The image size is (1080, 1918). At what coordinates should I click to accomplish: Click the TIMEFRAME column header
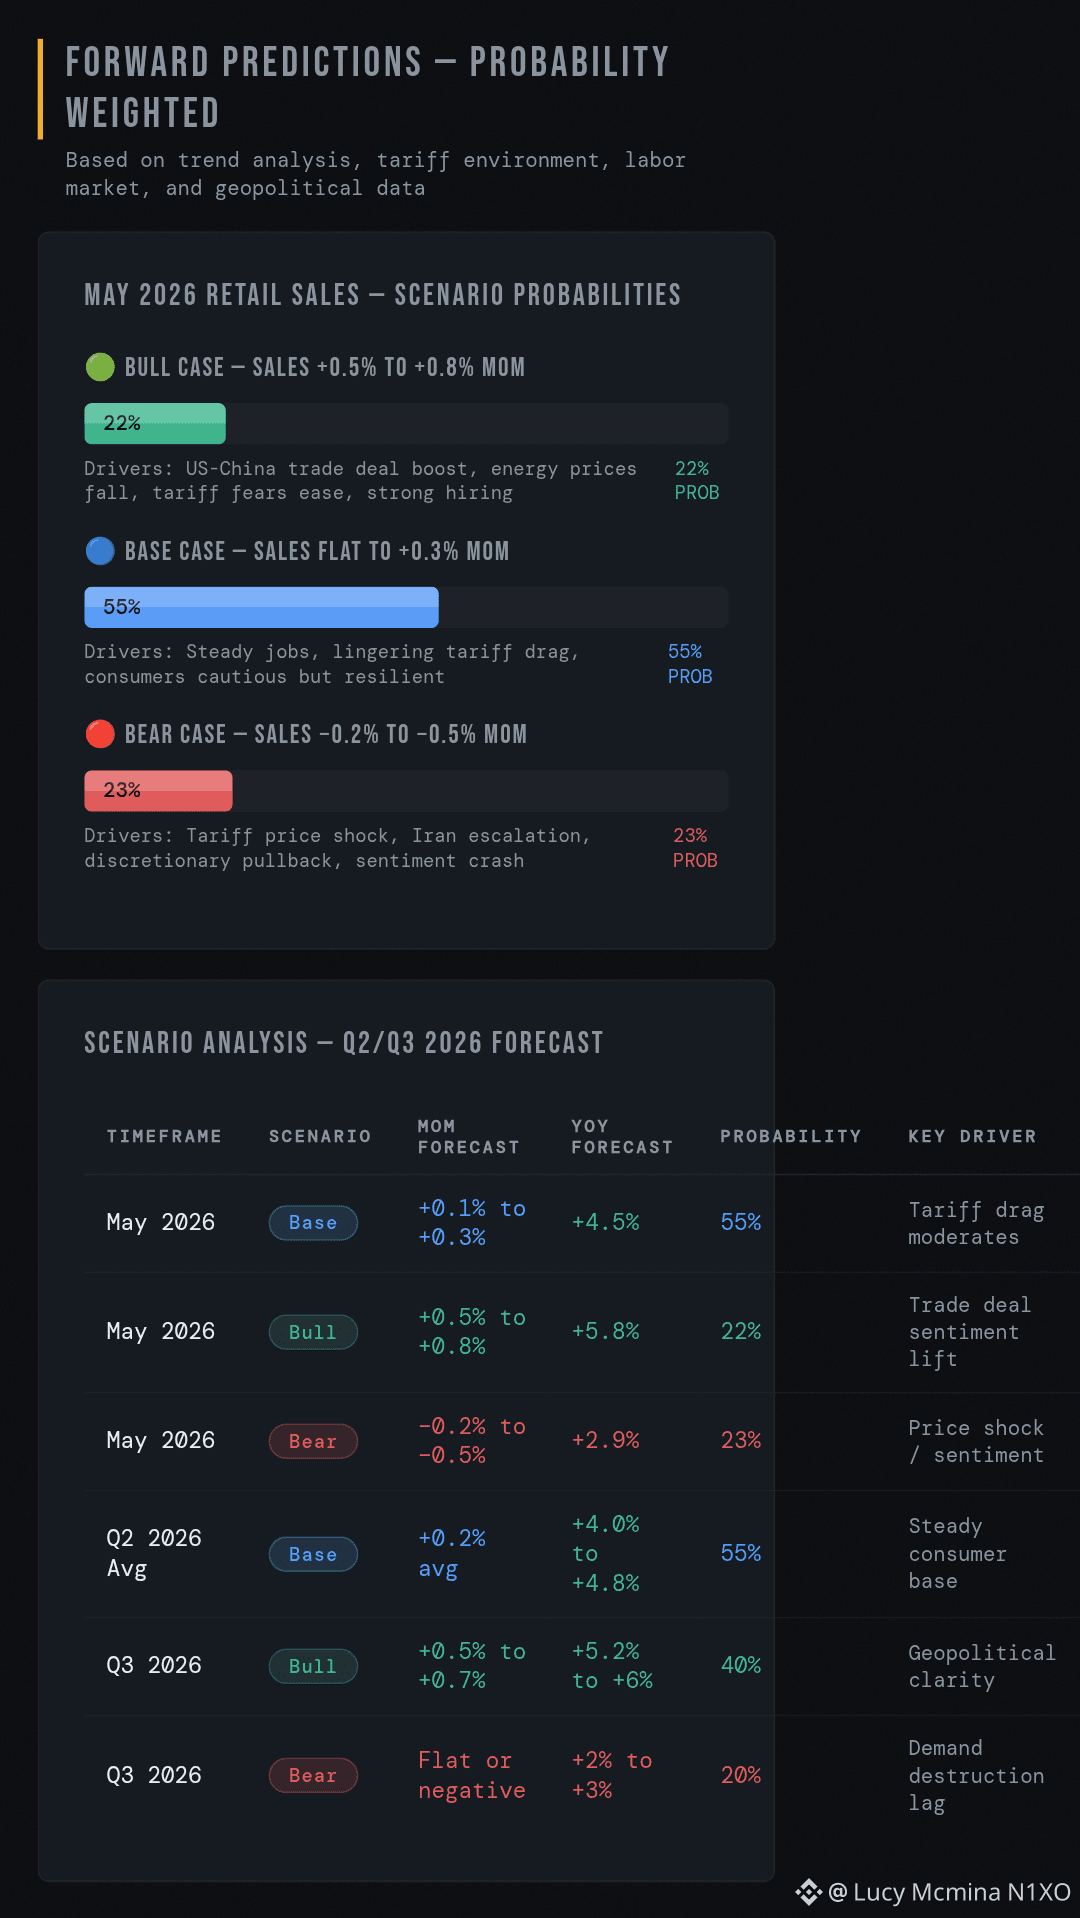point(164,1136)
